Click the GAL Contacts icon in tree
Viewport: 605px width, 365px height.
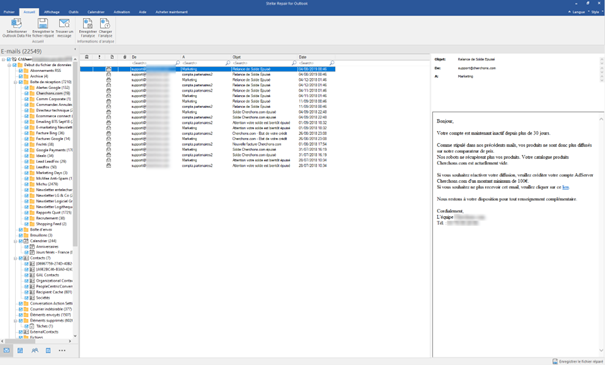pyautogui.click(x=32, y=275)
